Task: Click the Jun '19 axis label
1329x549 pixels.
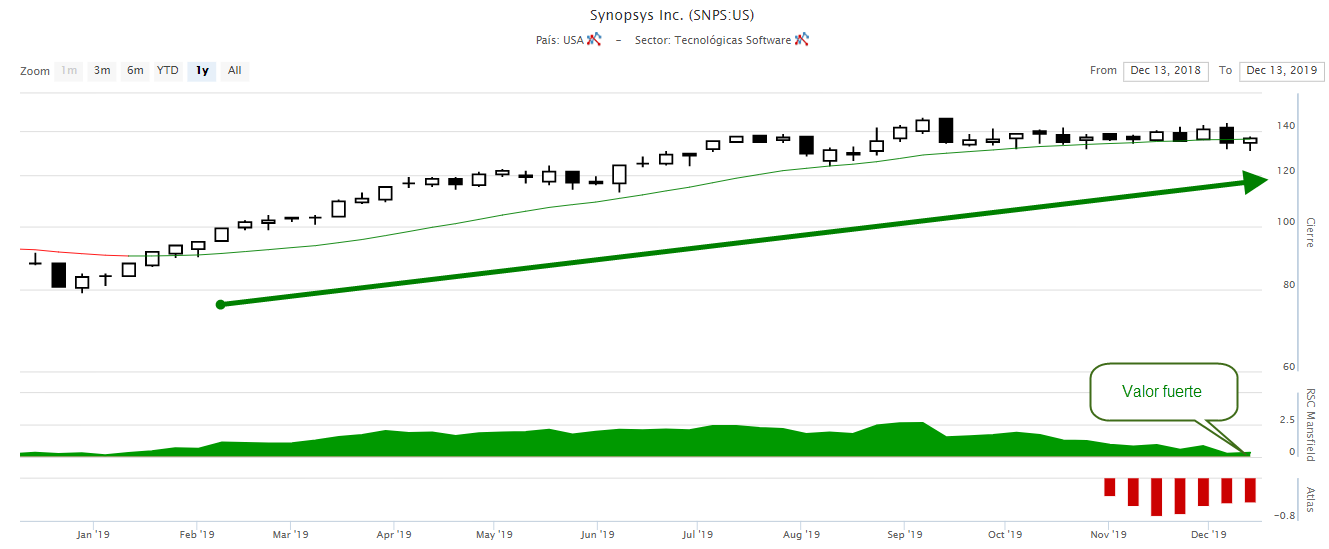Action: point(597,534)
